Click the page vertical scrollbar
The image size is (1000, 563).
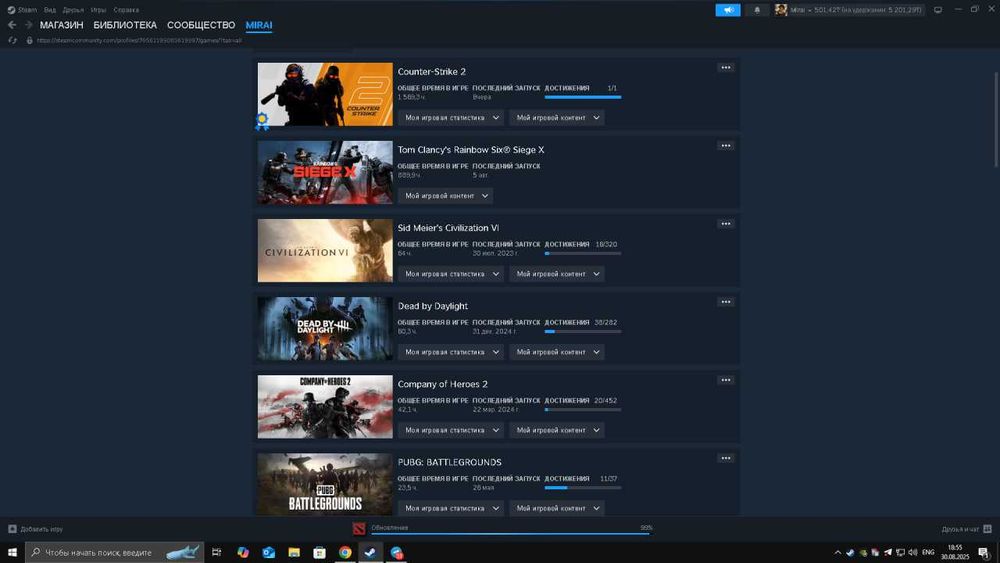click(996, 119)
